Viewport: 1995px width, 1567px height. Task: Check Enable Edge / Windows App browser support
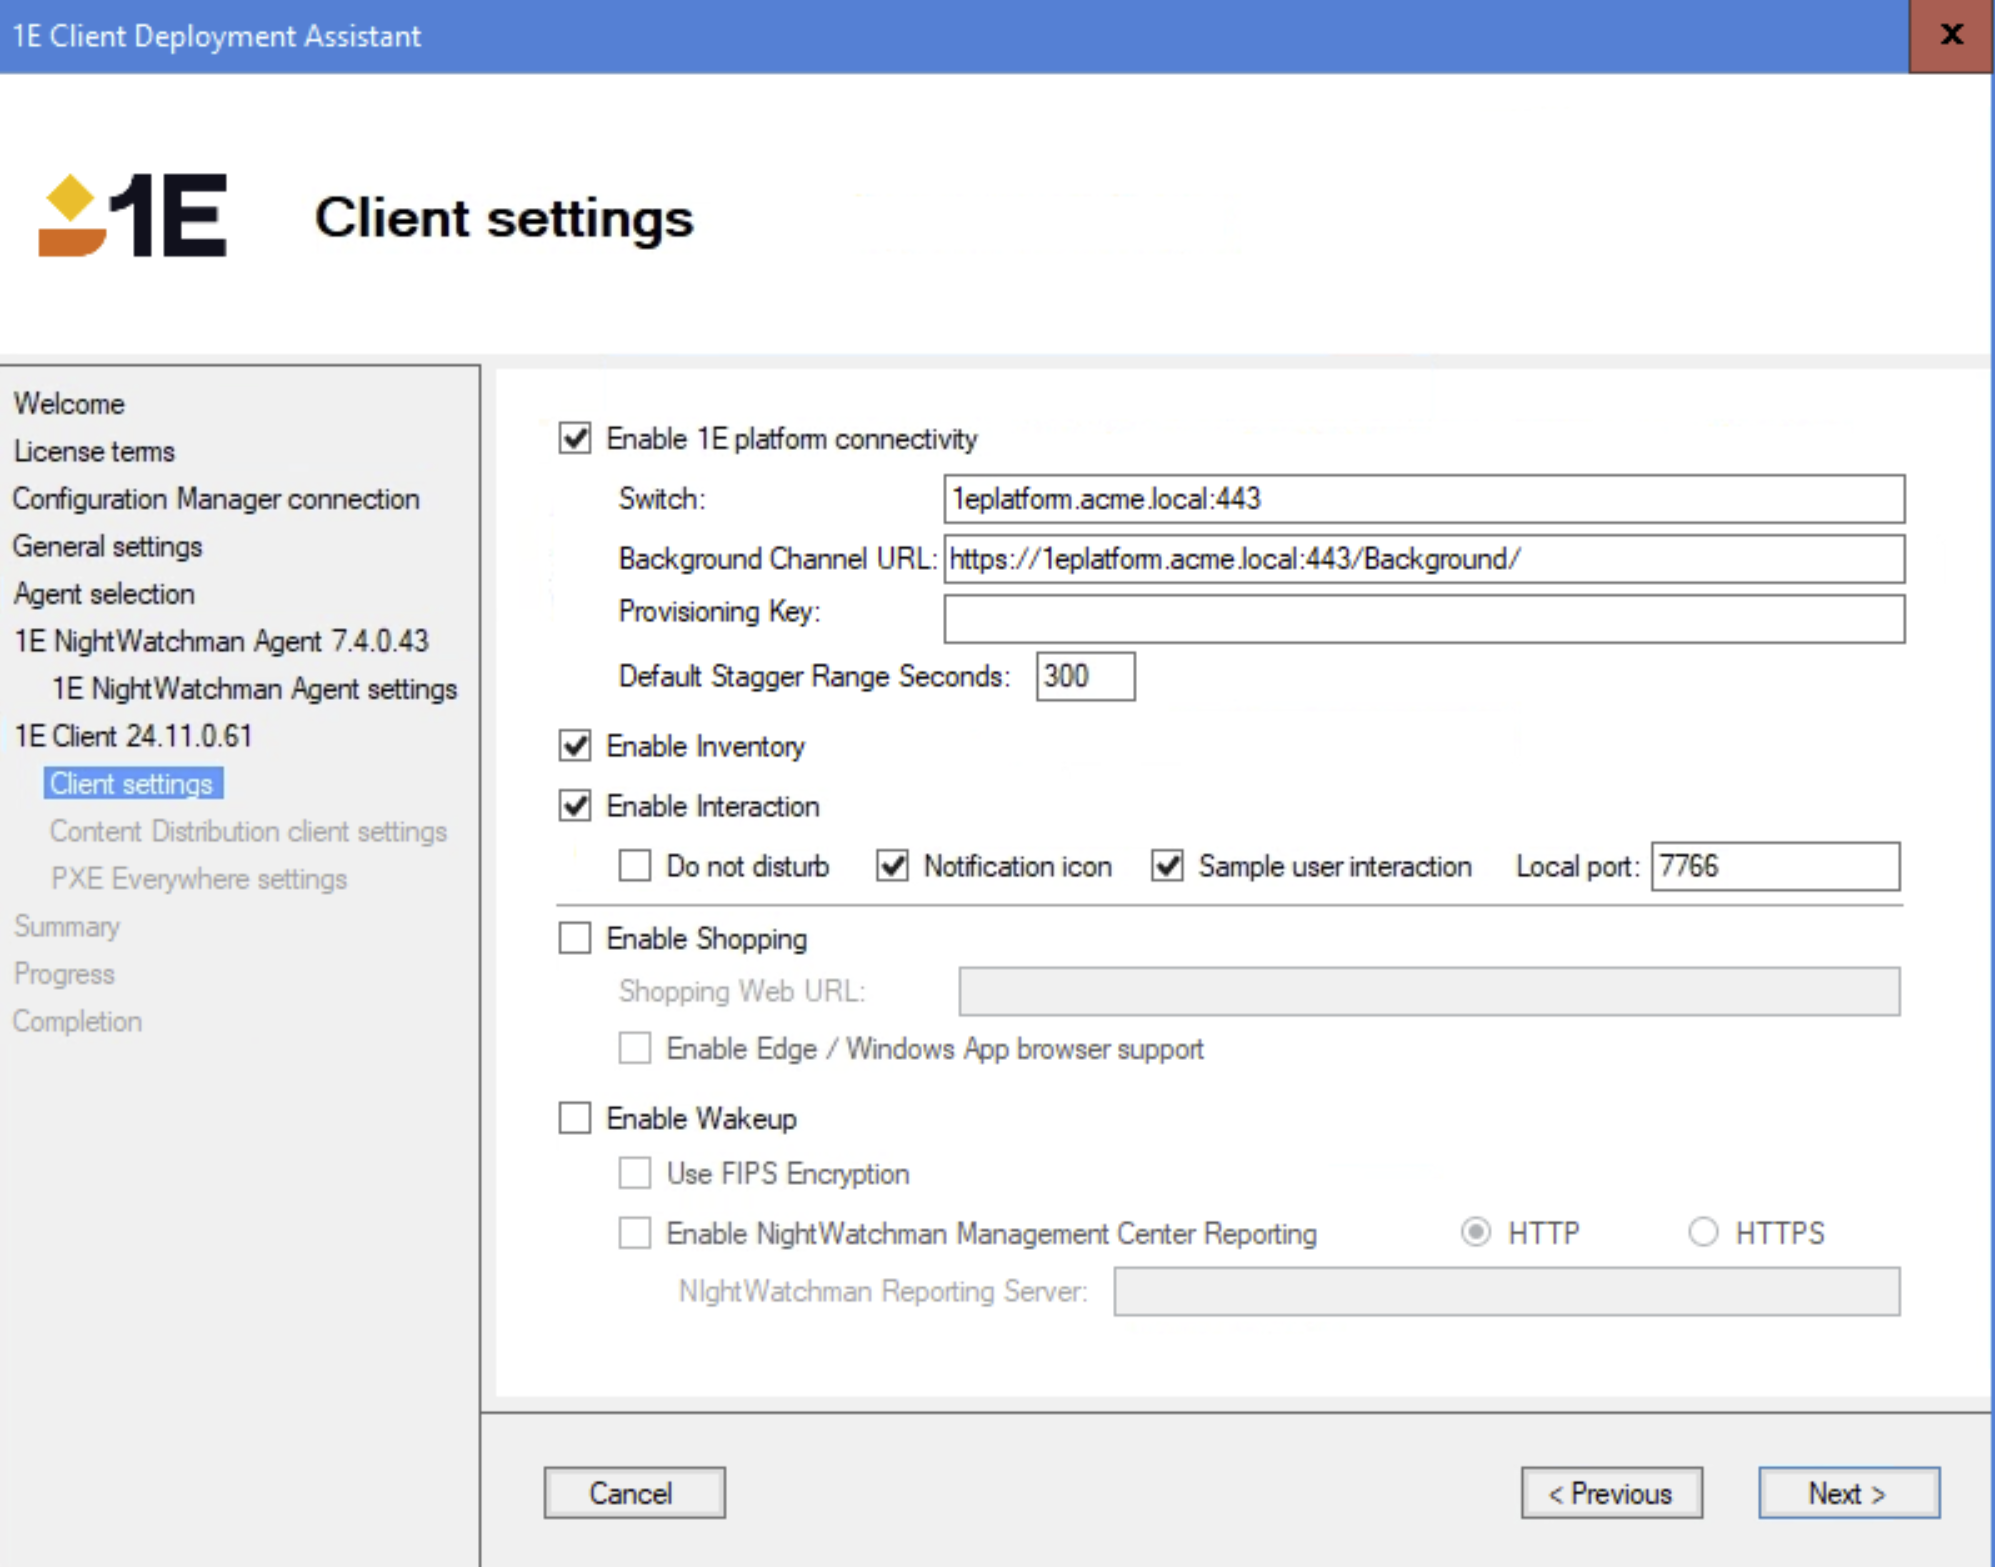[635, 1048]
